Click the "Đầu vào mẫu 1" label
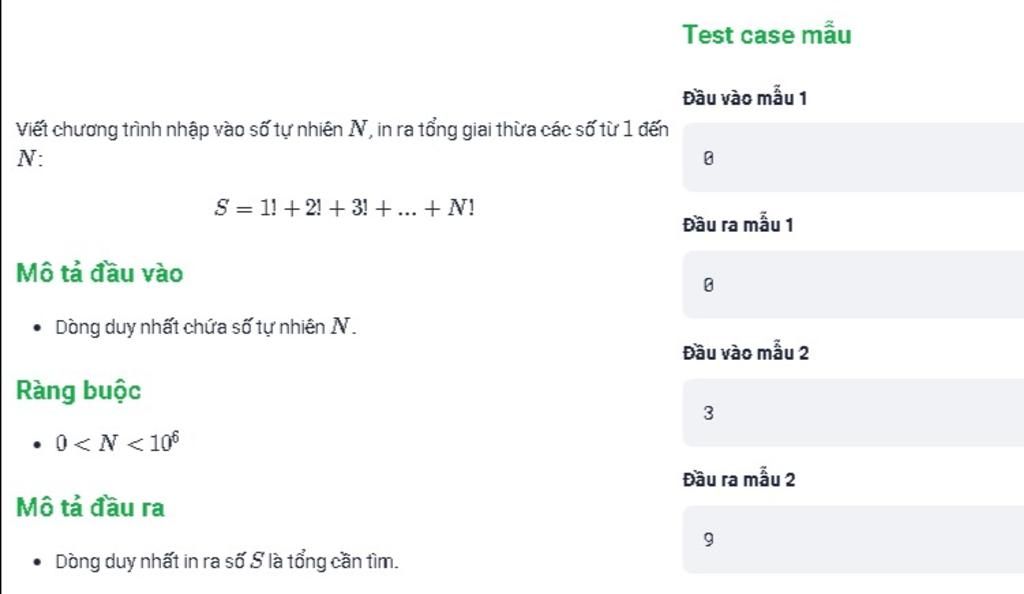Image resolution: width=1024 pixels, height=594 pixels. point(744,99)
